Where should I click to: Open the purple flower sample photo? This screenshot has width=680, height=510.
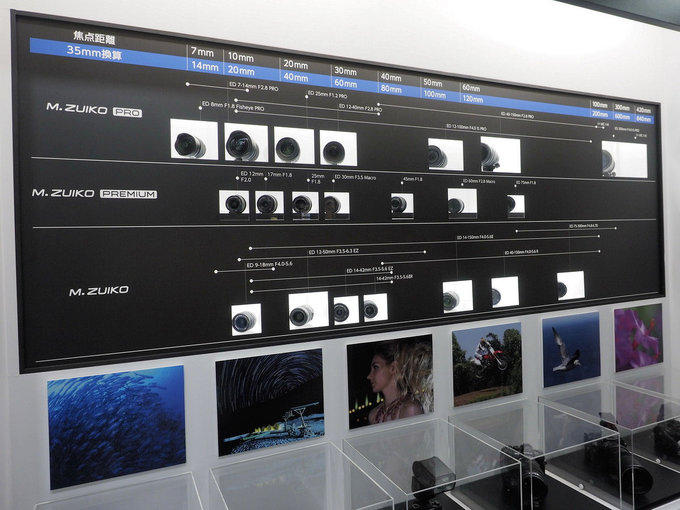tap(638, 338)
